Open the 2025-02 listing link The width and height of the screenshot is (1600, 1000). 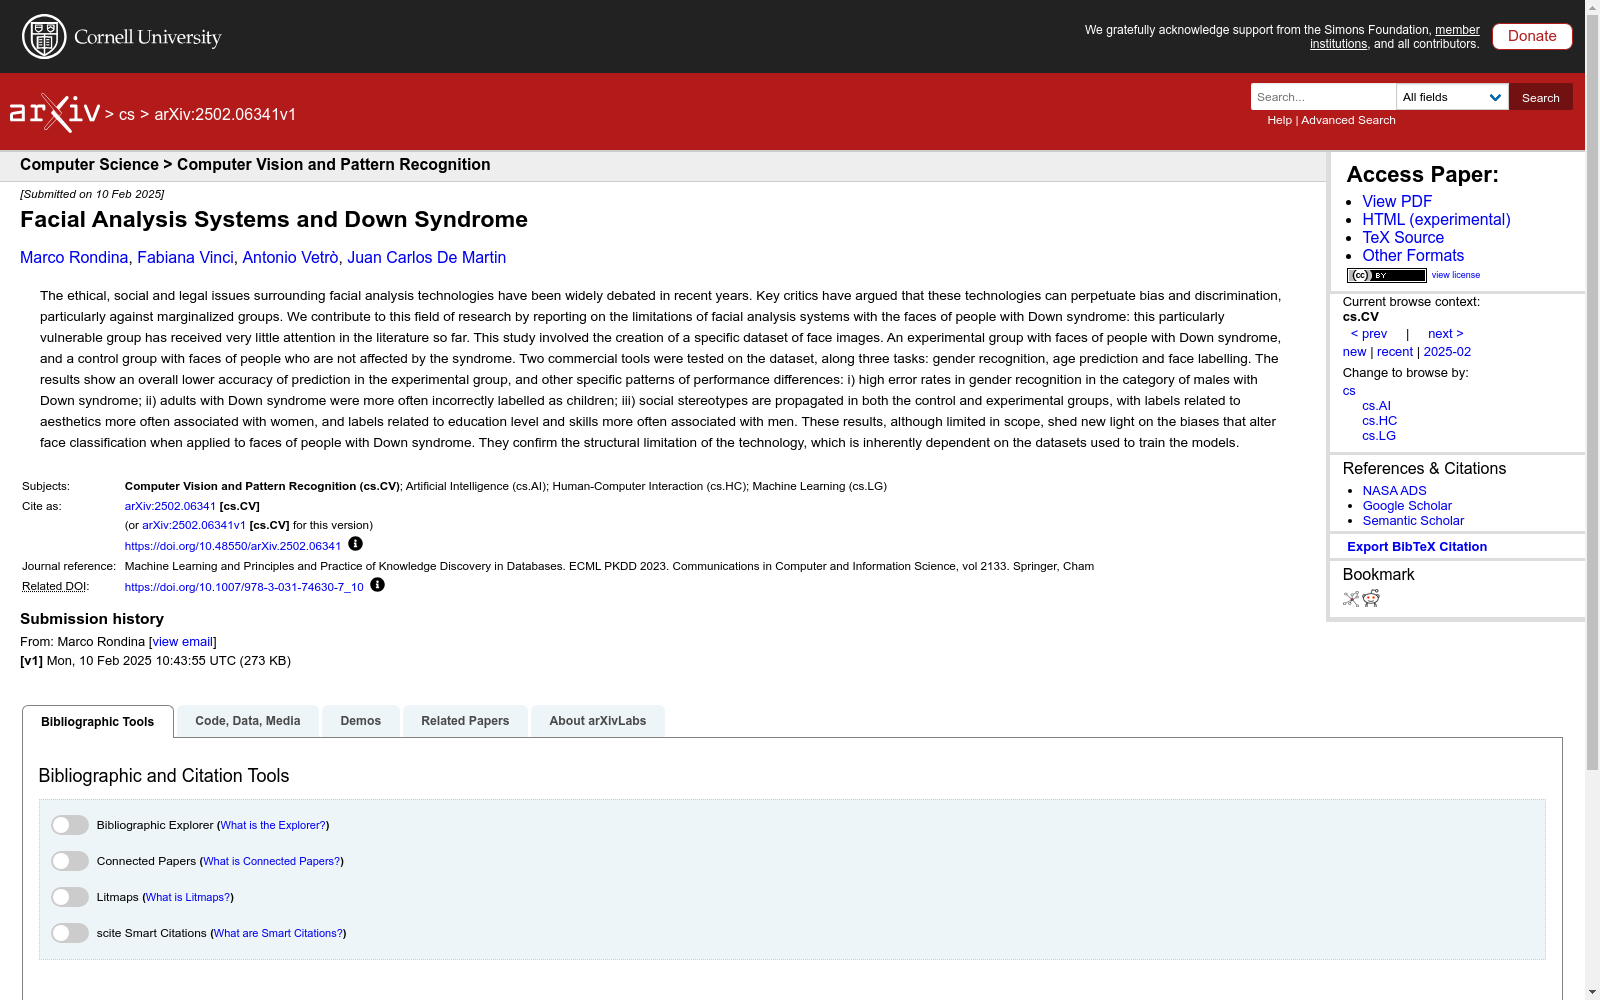tap(1447, 352)
